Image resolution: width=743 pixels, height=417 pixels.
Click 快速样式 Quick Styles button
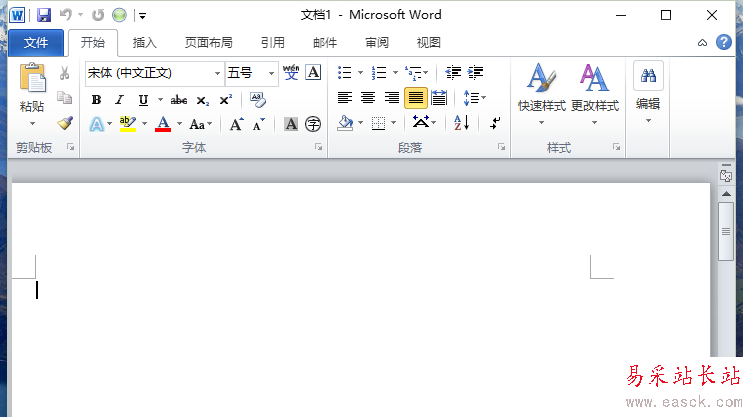tap(542, 93)
